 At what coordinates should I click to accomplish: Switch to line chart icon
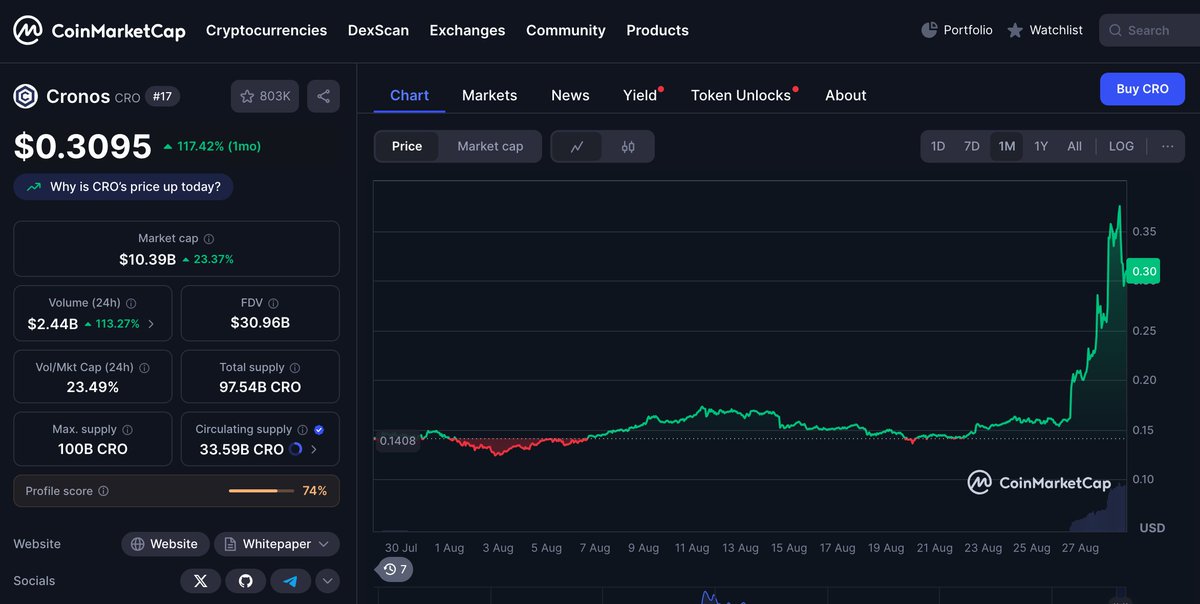[577, 146]
